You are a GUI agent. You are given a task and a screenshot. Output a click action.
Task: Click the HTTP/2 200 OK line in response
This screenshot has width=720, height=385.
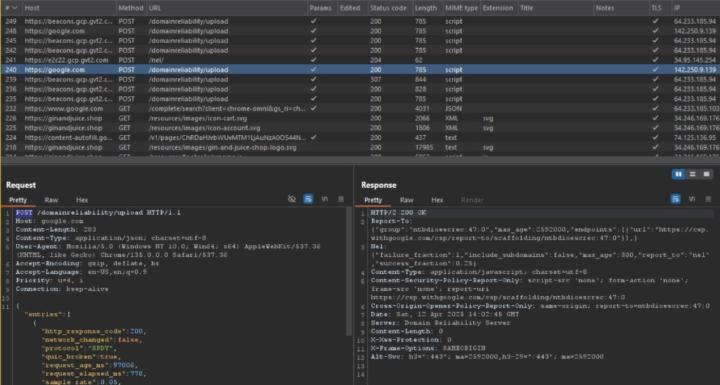[x=399, y=213]
